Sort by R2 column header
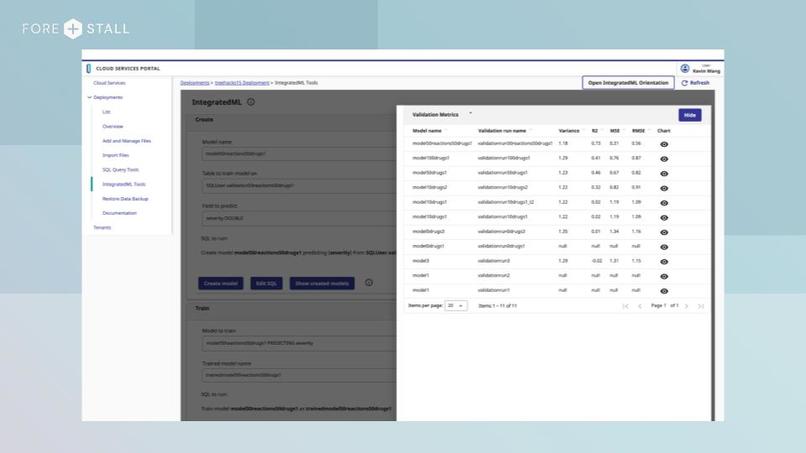 click(x=595, y=131)
